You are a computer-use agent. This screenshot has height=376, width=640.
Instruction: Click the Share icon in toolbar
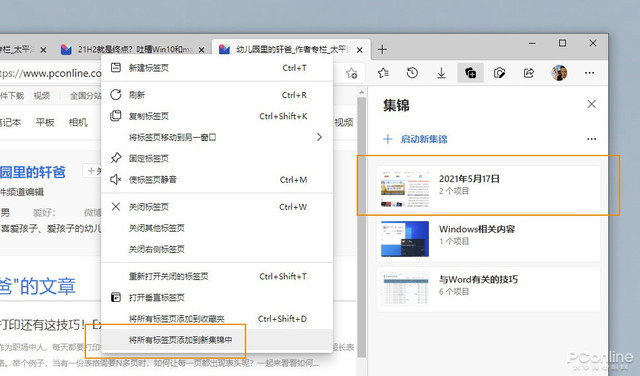point(529,73)
